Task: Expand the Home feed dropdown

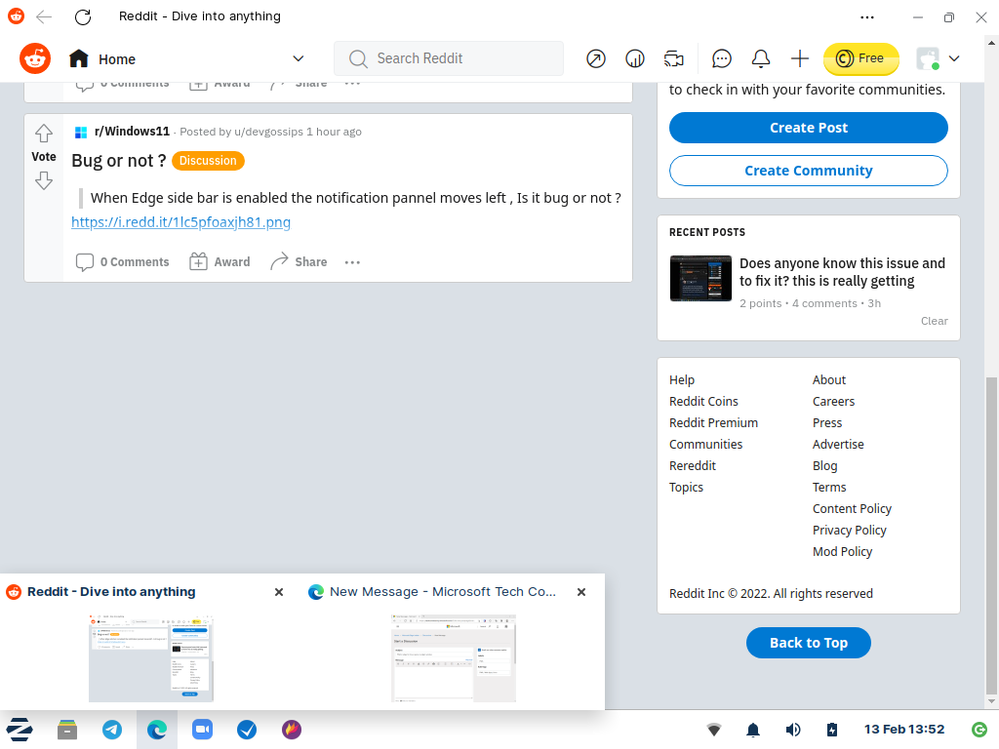Action: [298, 59]
